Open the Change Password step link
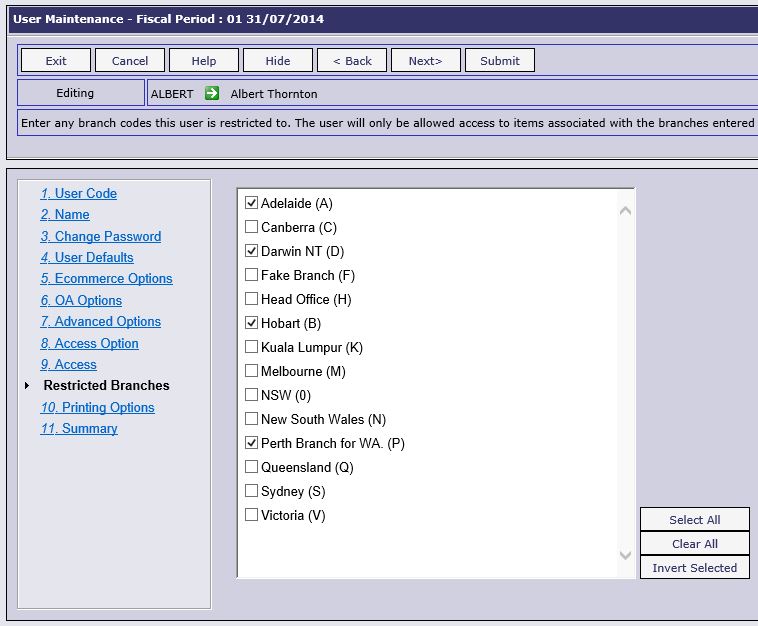This screenshot has width=758, height=626. pyautogui.click(x=101, y=236)
